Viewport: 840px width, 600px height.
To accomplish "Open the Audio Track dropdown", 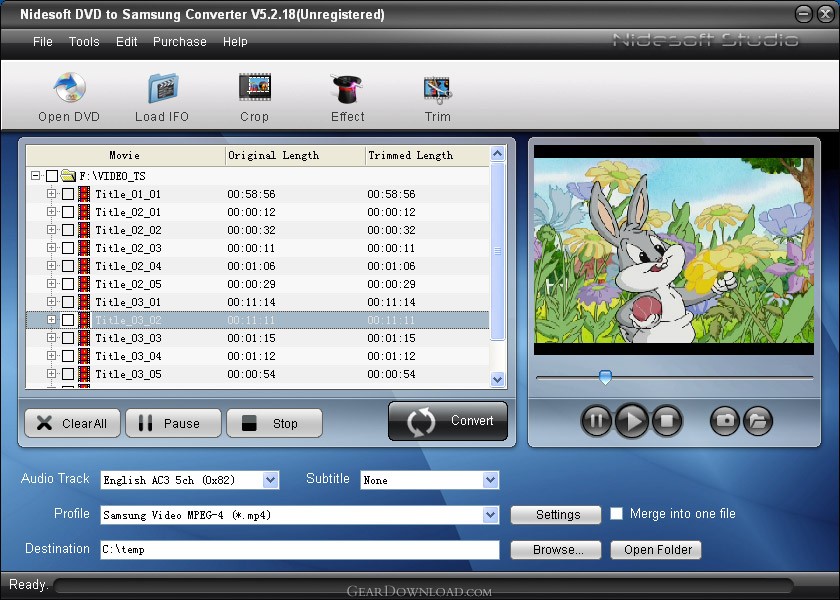I will coord(271,480).
